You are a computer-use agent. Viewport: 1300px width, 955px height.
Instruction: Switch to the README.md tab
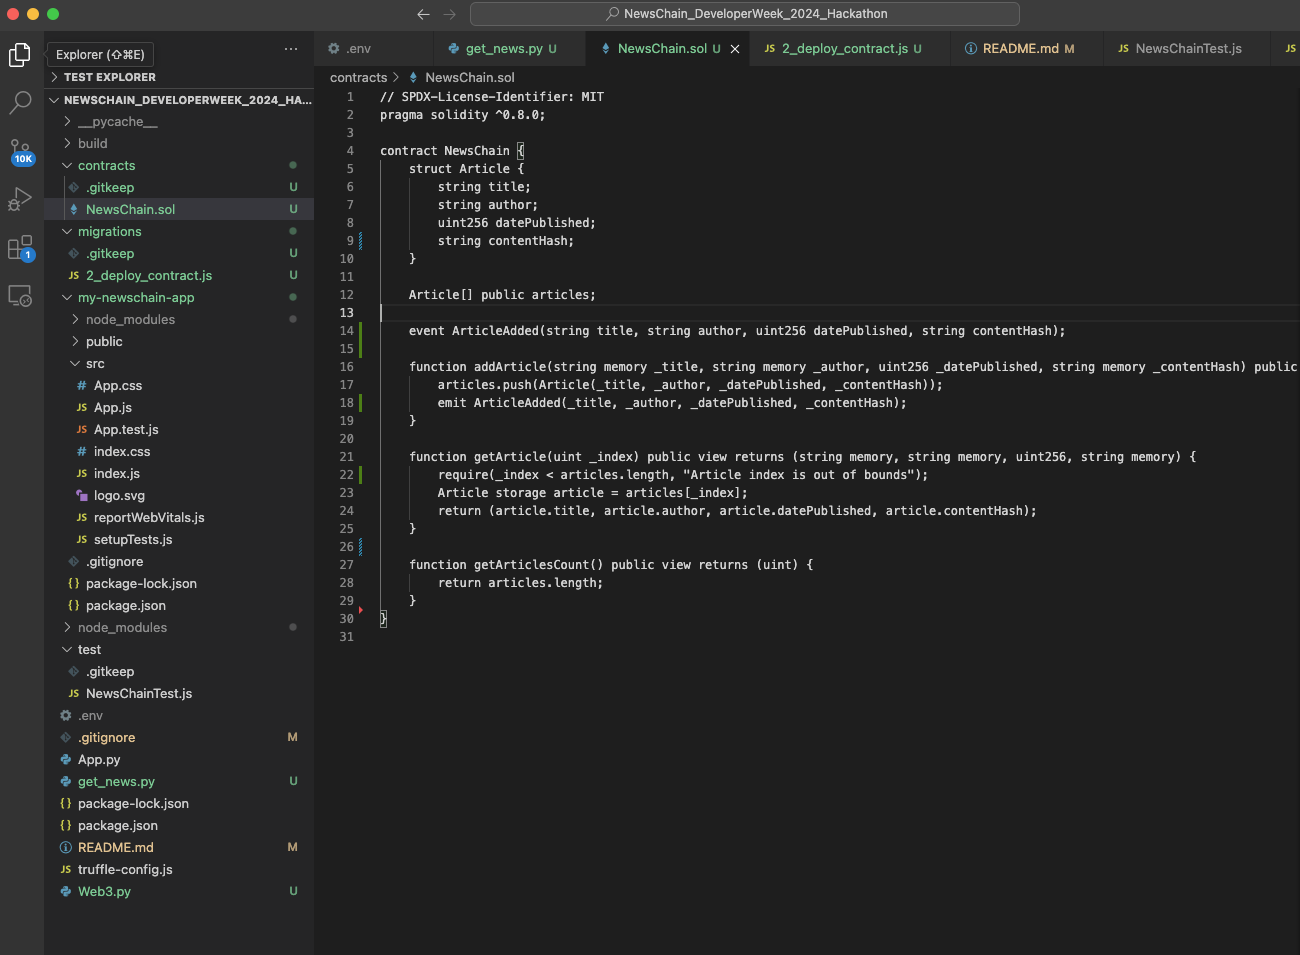coord(1019,49)
